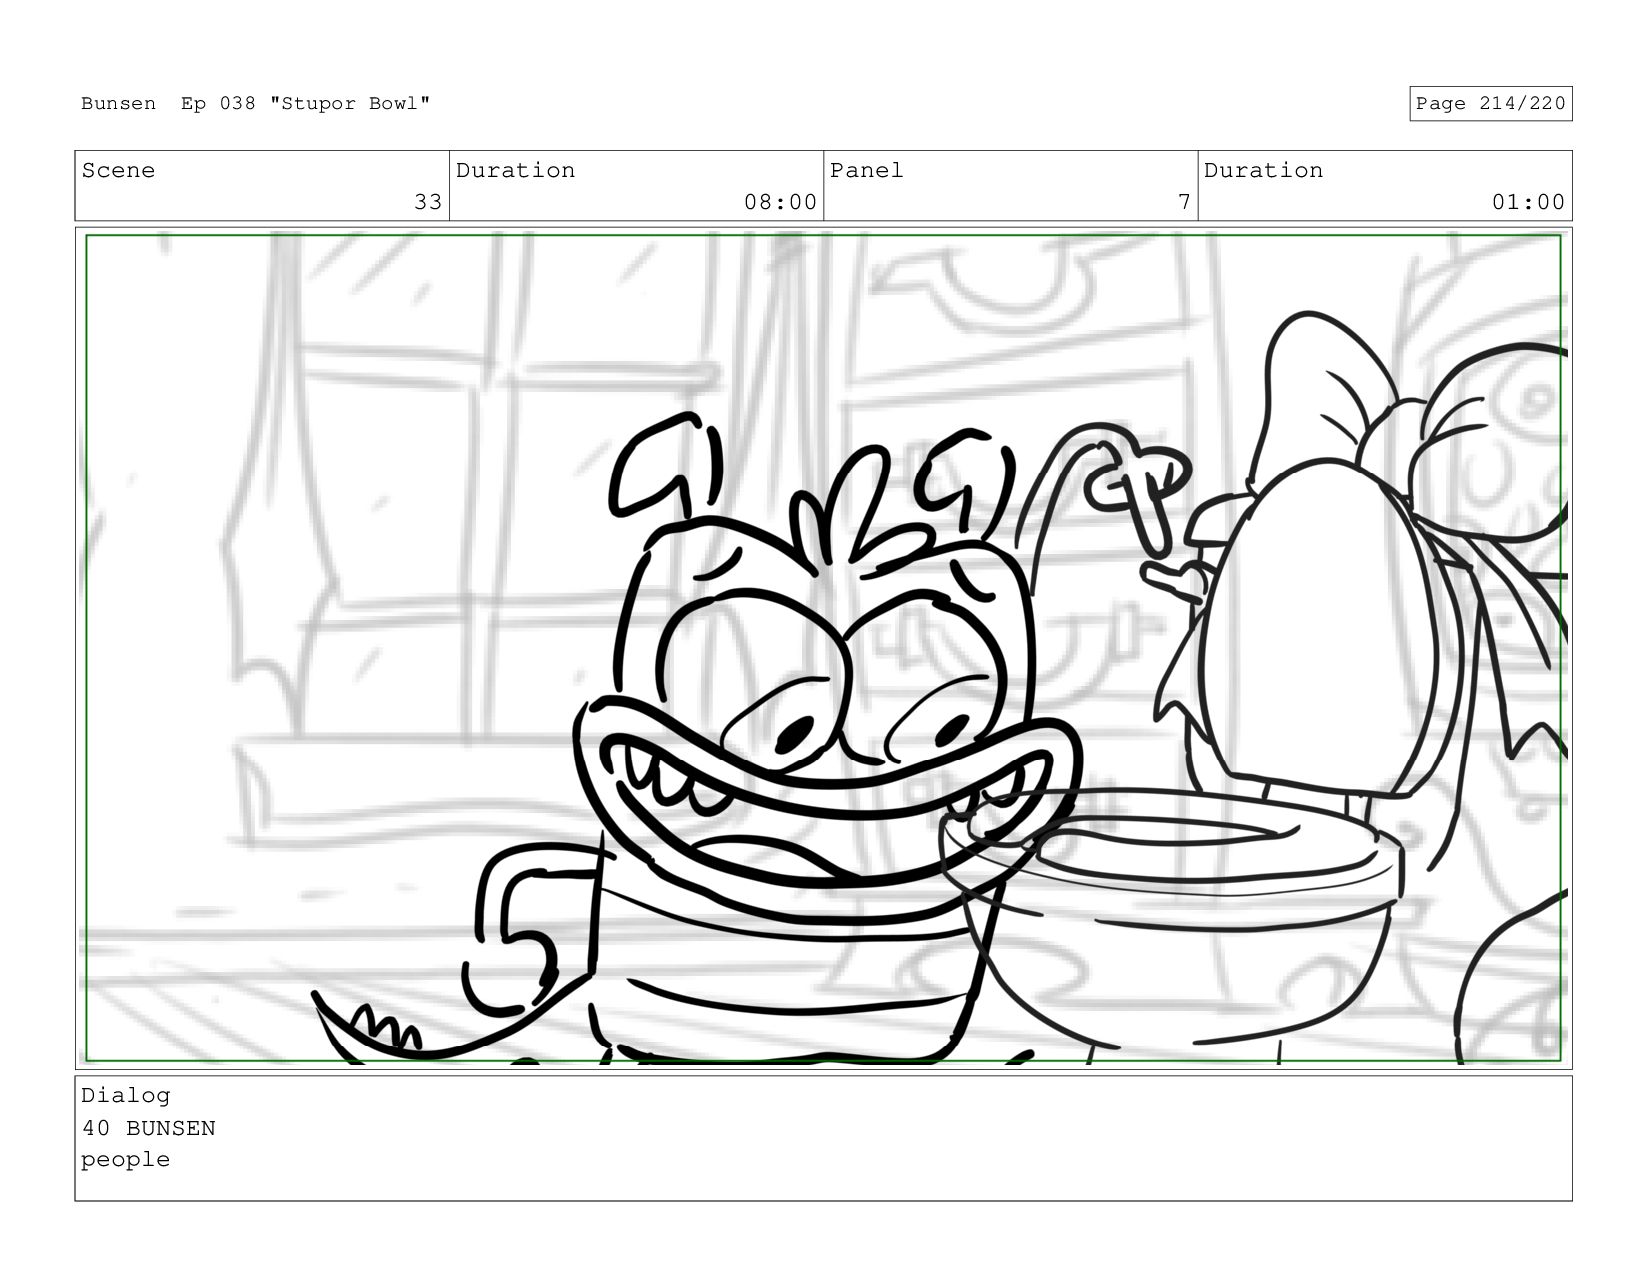Click the dialog word people
This screenshot has width=1648, height=1276.
point(126,1160)
